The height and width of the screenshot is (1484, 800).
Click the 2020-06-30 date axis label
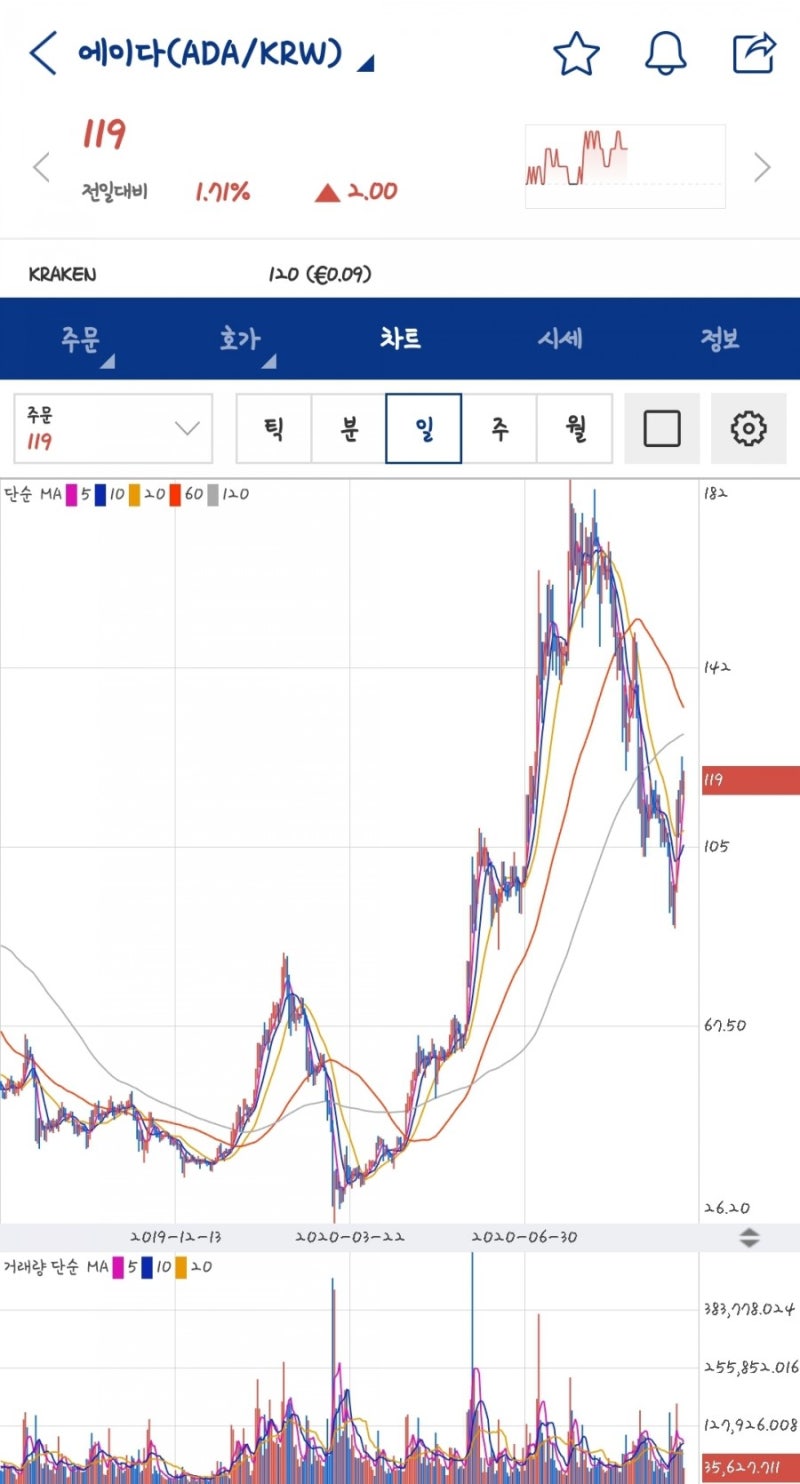525,1238
